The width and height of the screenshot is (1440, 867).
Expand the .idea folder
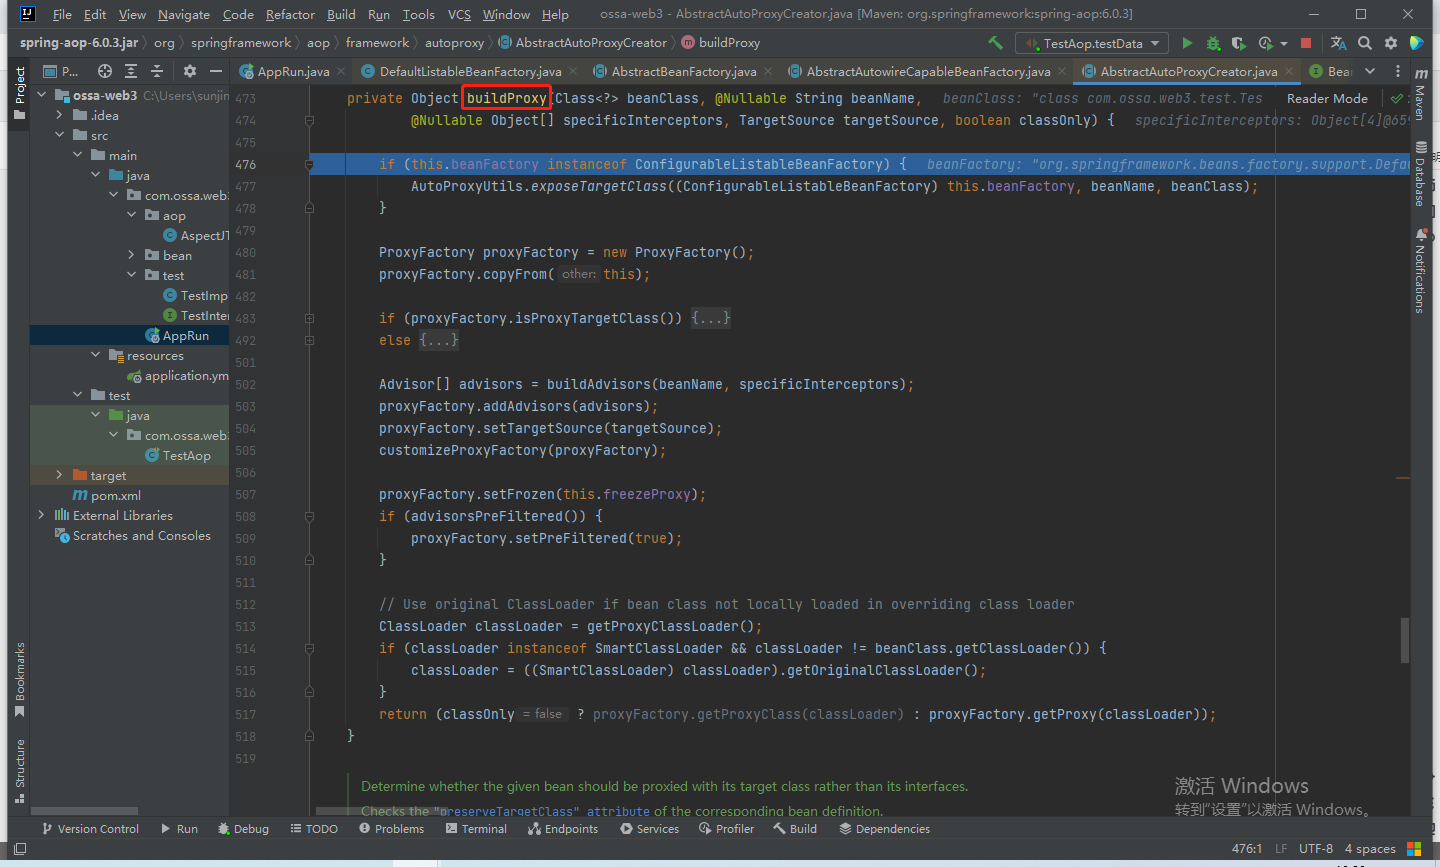coord(60,115)
